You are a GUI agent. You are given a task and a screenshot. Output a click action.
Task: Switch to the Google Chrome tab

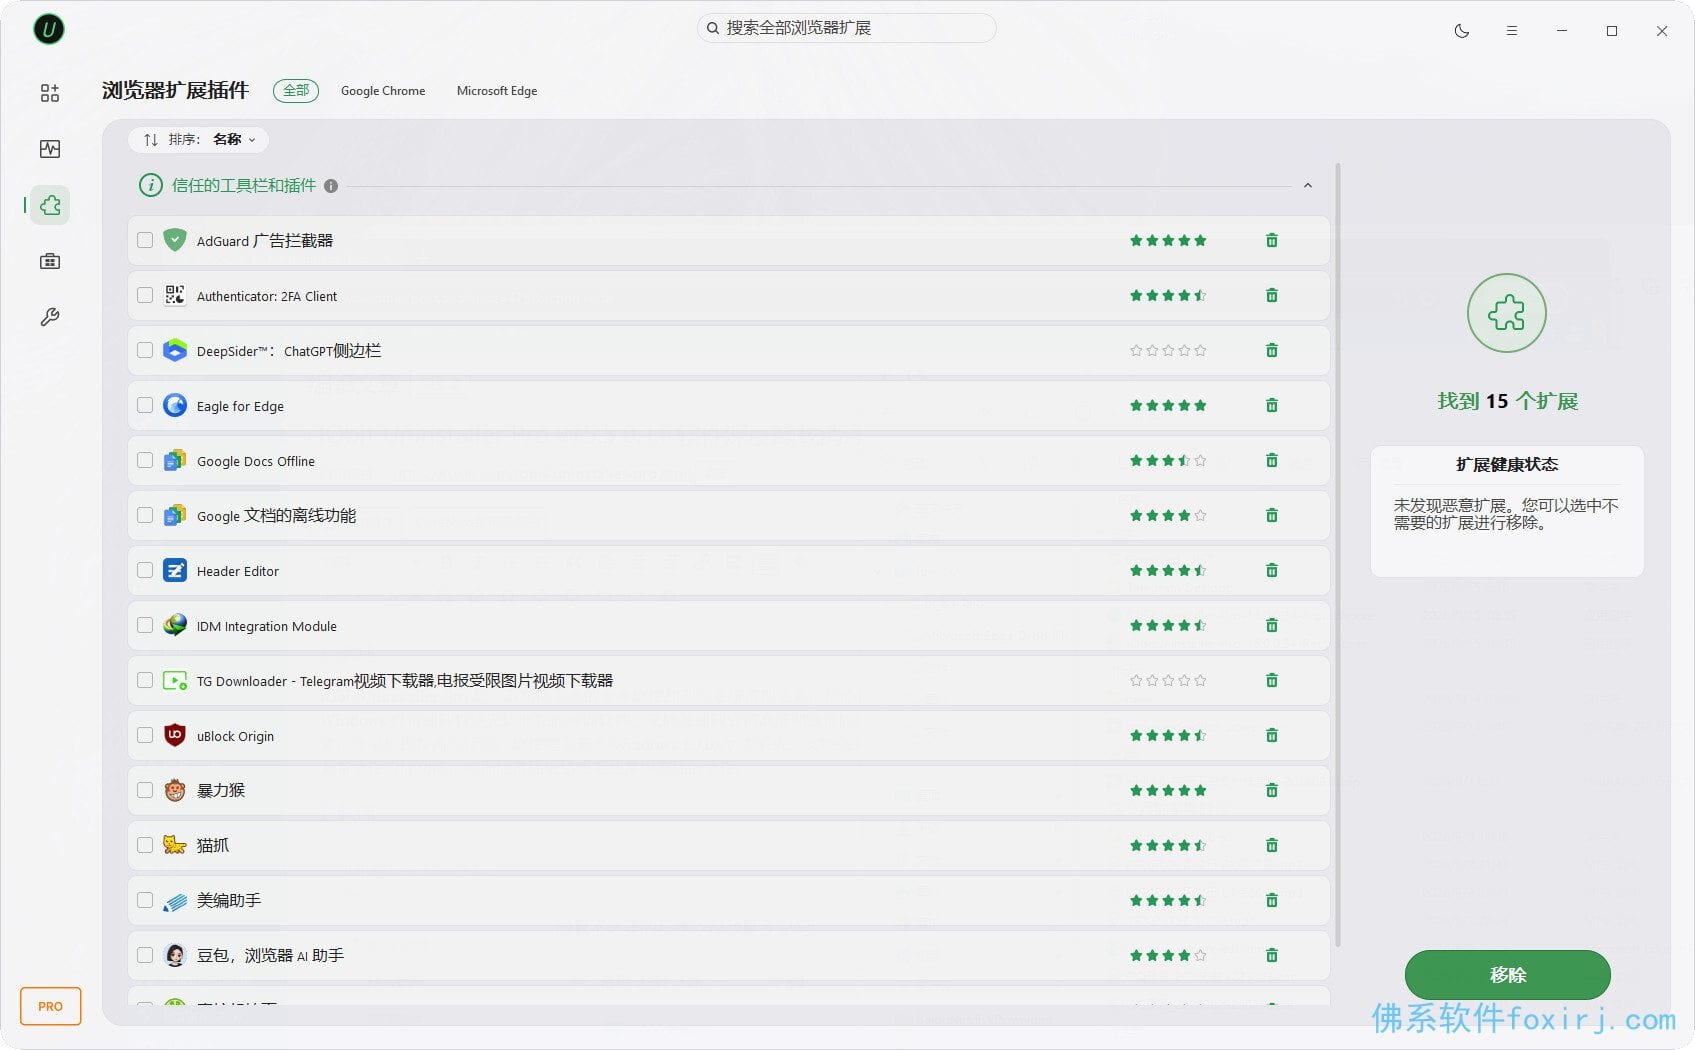pyautogui.click(x=383, y=91)
